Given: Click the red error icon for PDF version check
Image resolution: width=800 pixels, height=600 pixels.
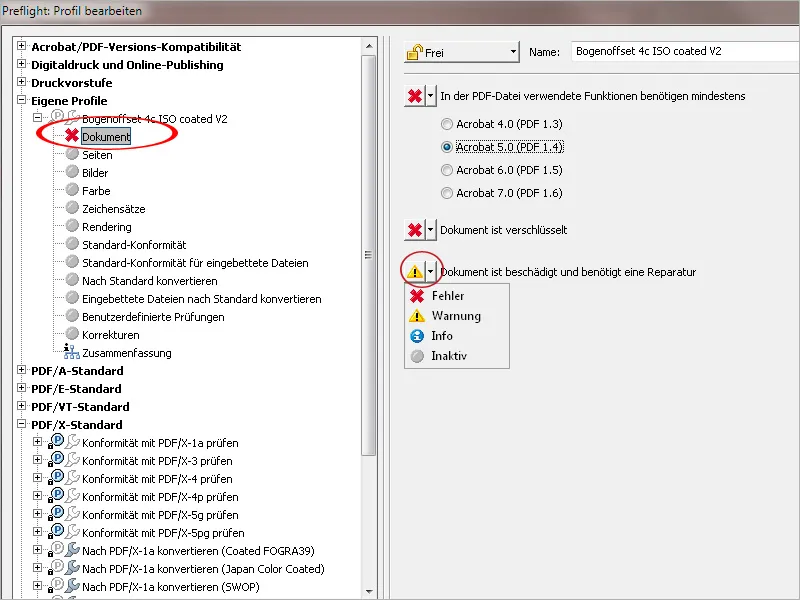Looking at the screenshot, I should point(415,96).
